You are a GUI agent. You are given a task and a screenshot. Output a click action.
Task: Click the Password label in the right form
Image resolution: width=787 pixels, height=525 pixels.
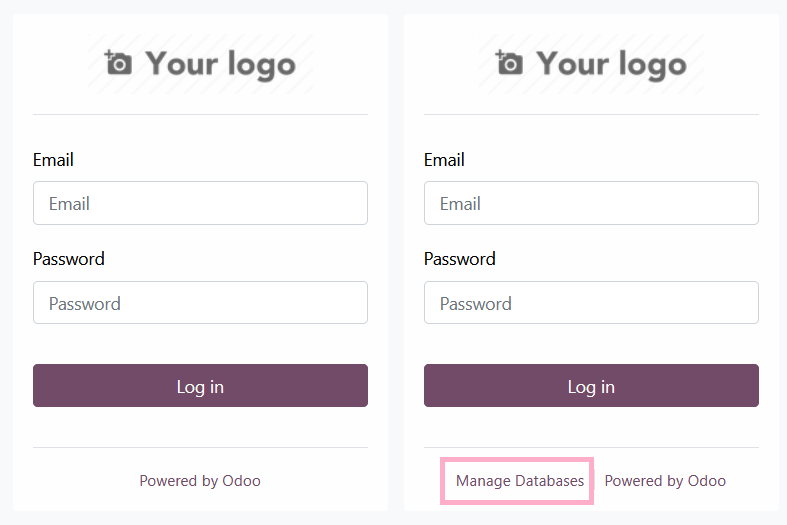click(x=459, y=259)
